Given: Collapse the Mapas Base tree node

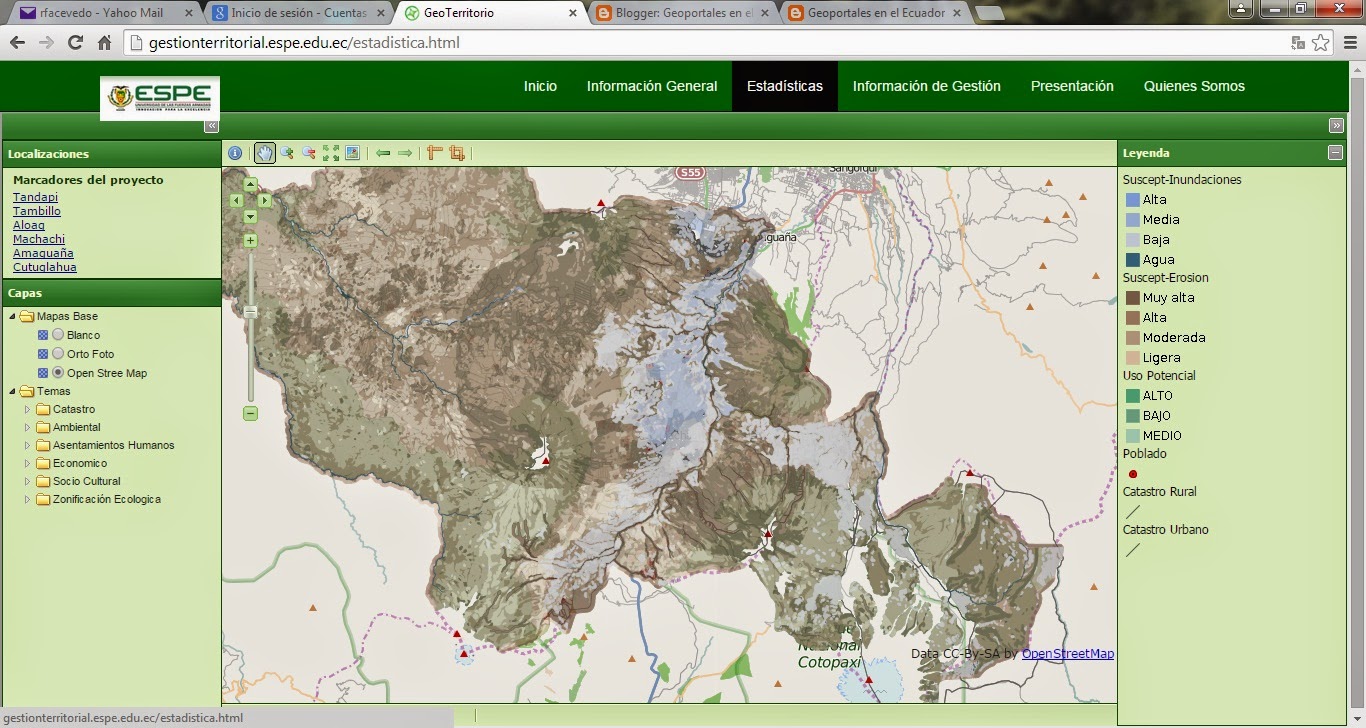Looking at the screenshot, I should point(12,317).
